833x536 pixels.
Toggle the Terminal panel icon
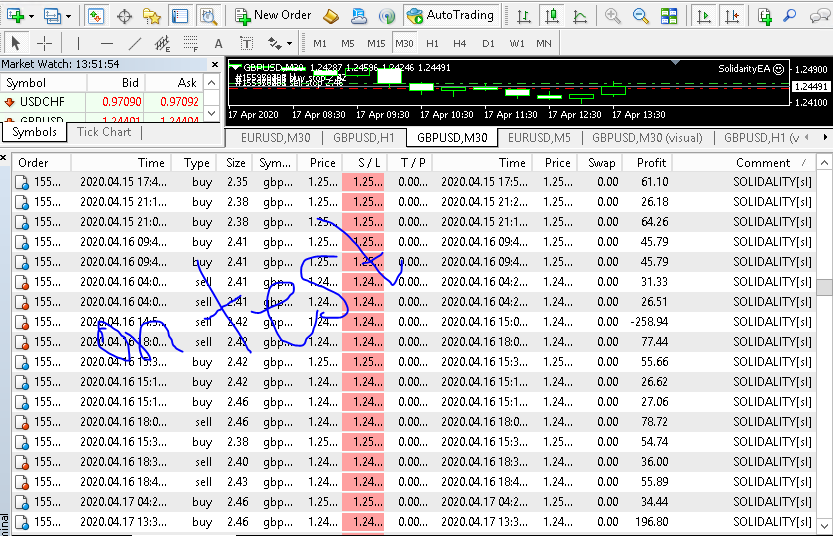[180, 16]
